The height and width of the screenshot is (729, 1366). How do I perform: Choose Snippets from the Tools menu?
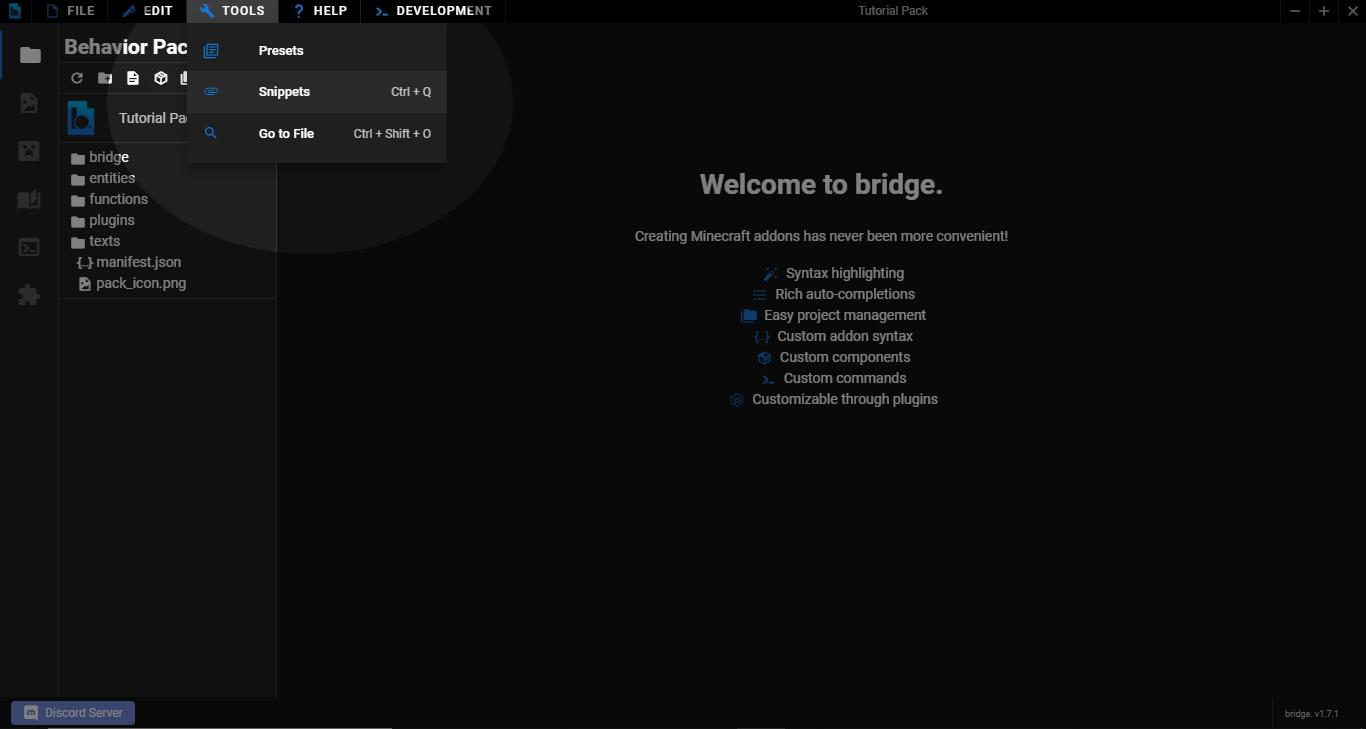(x=317, y=92)
